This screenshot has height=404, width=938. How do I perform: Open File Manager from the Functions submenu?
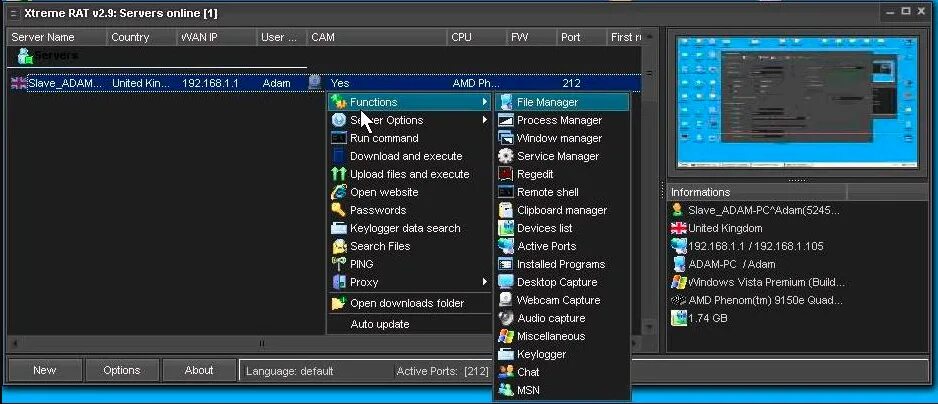(x=561, y=102)
